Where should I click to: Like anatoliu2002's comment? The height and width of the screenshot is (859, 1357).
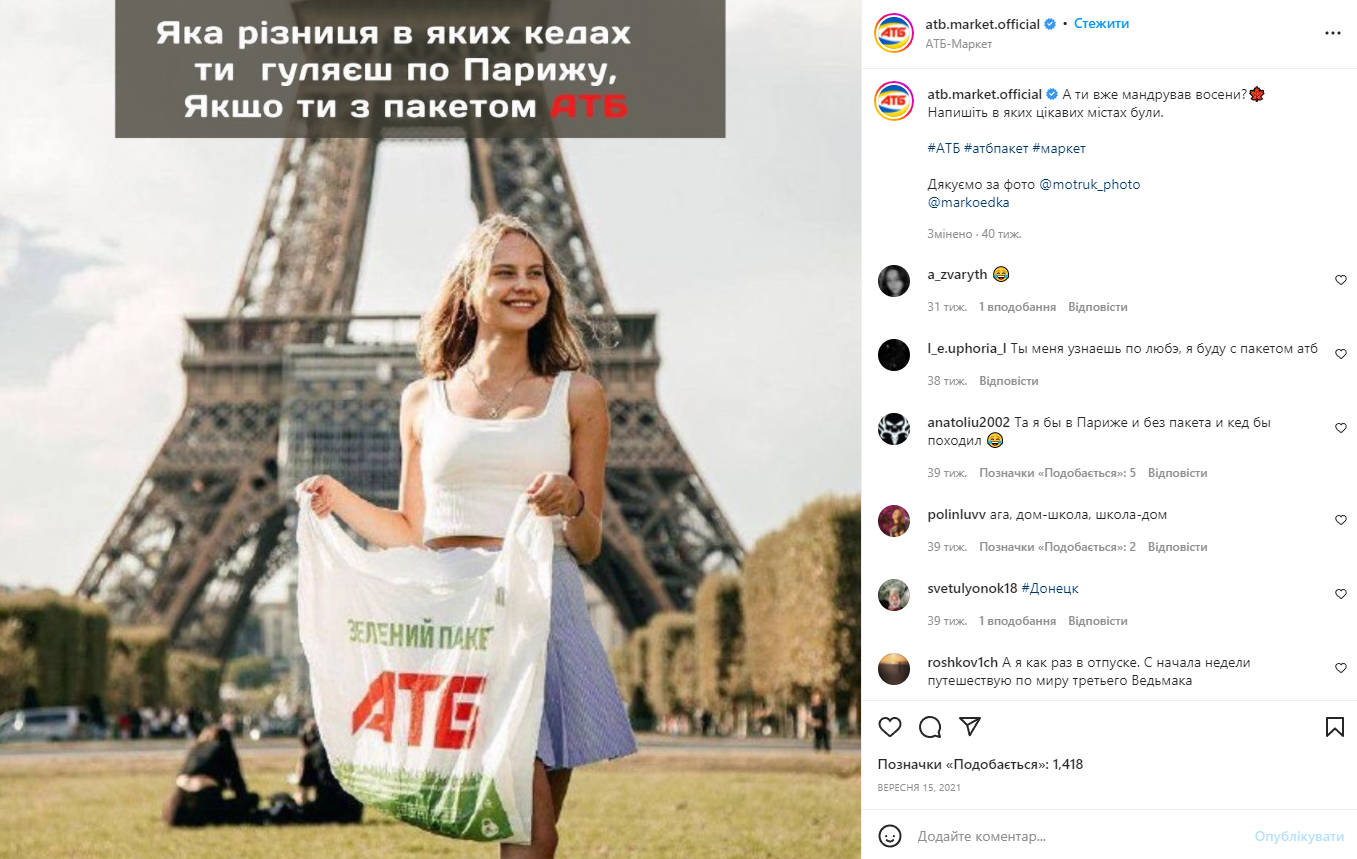pos(1341,429)
